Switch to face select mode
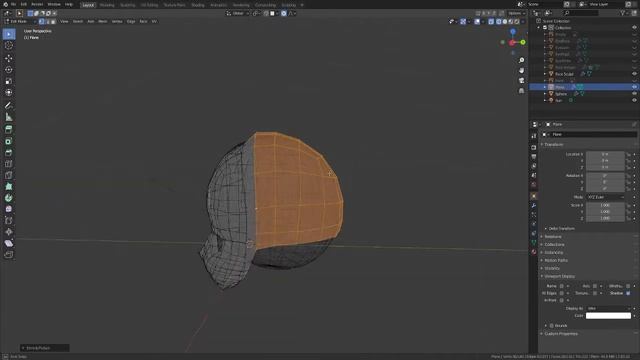 [x=53, y=21]
